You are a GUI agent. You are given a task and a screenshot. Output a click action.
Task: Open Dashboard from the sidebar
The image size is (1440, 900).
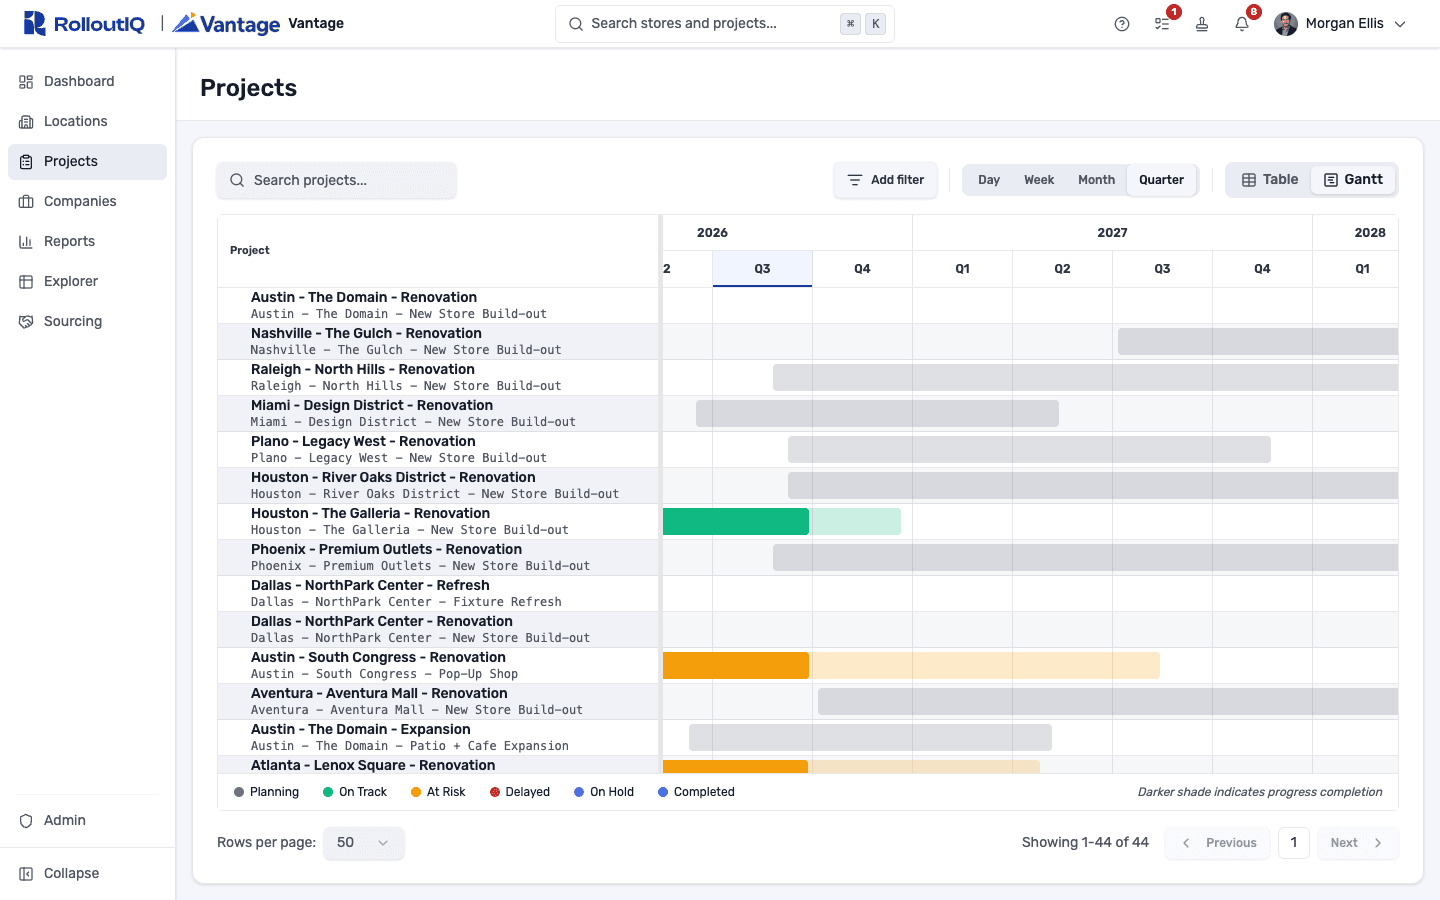(88, 82)
